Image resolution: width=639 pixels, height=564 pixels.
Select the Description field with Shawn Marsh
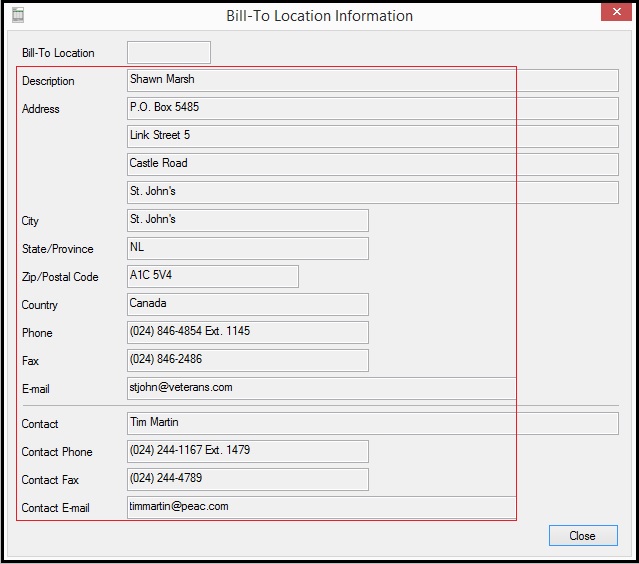click(x=372, y=80)
